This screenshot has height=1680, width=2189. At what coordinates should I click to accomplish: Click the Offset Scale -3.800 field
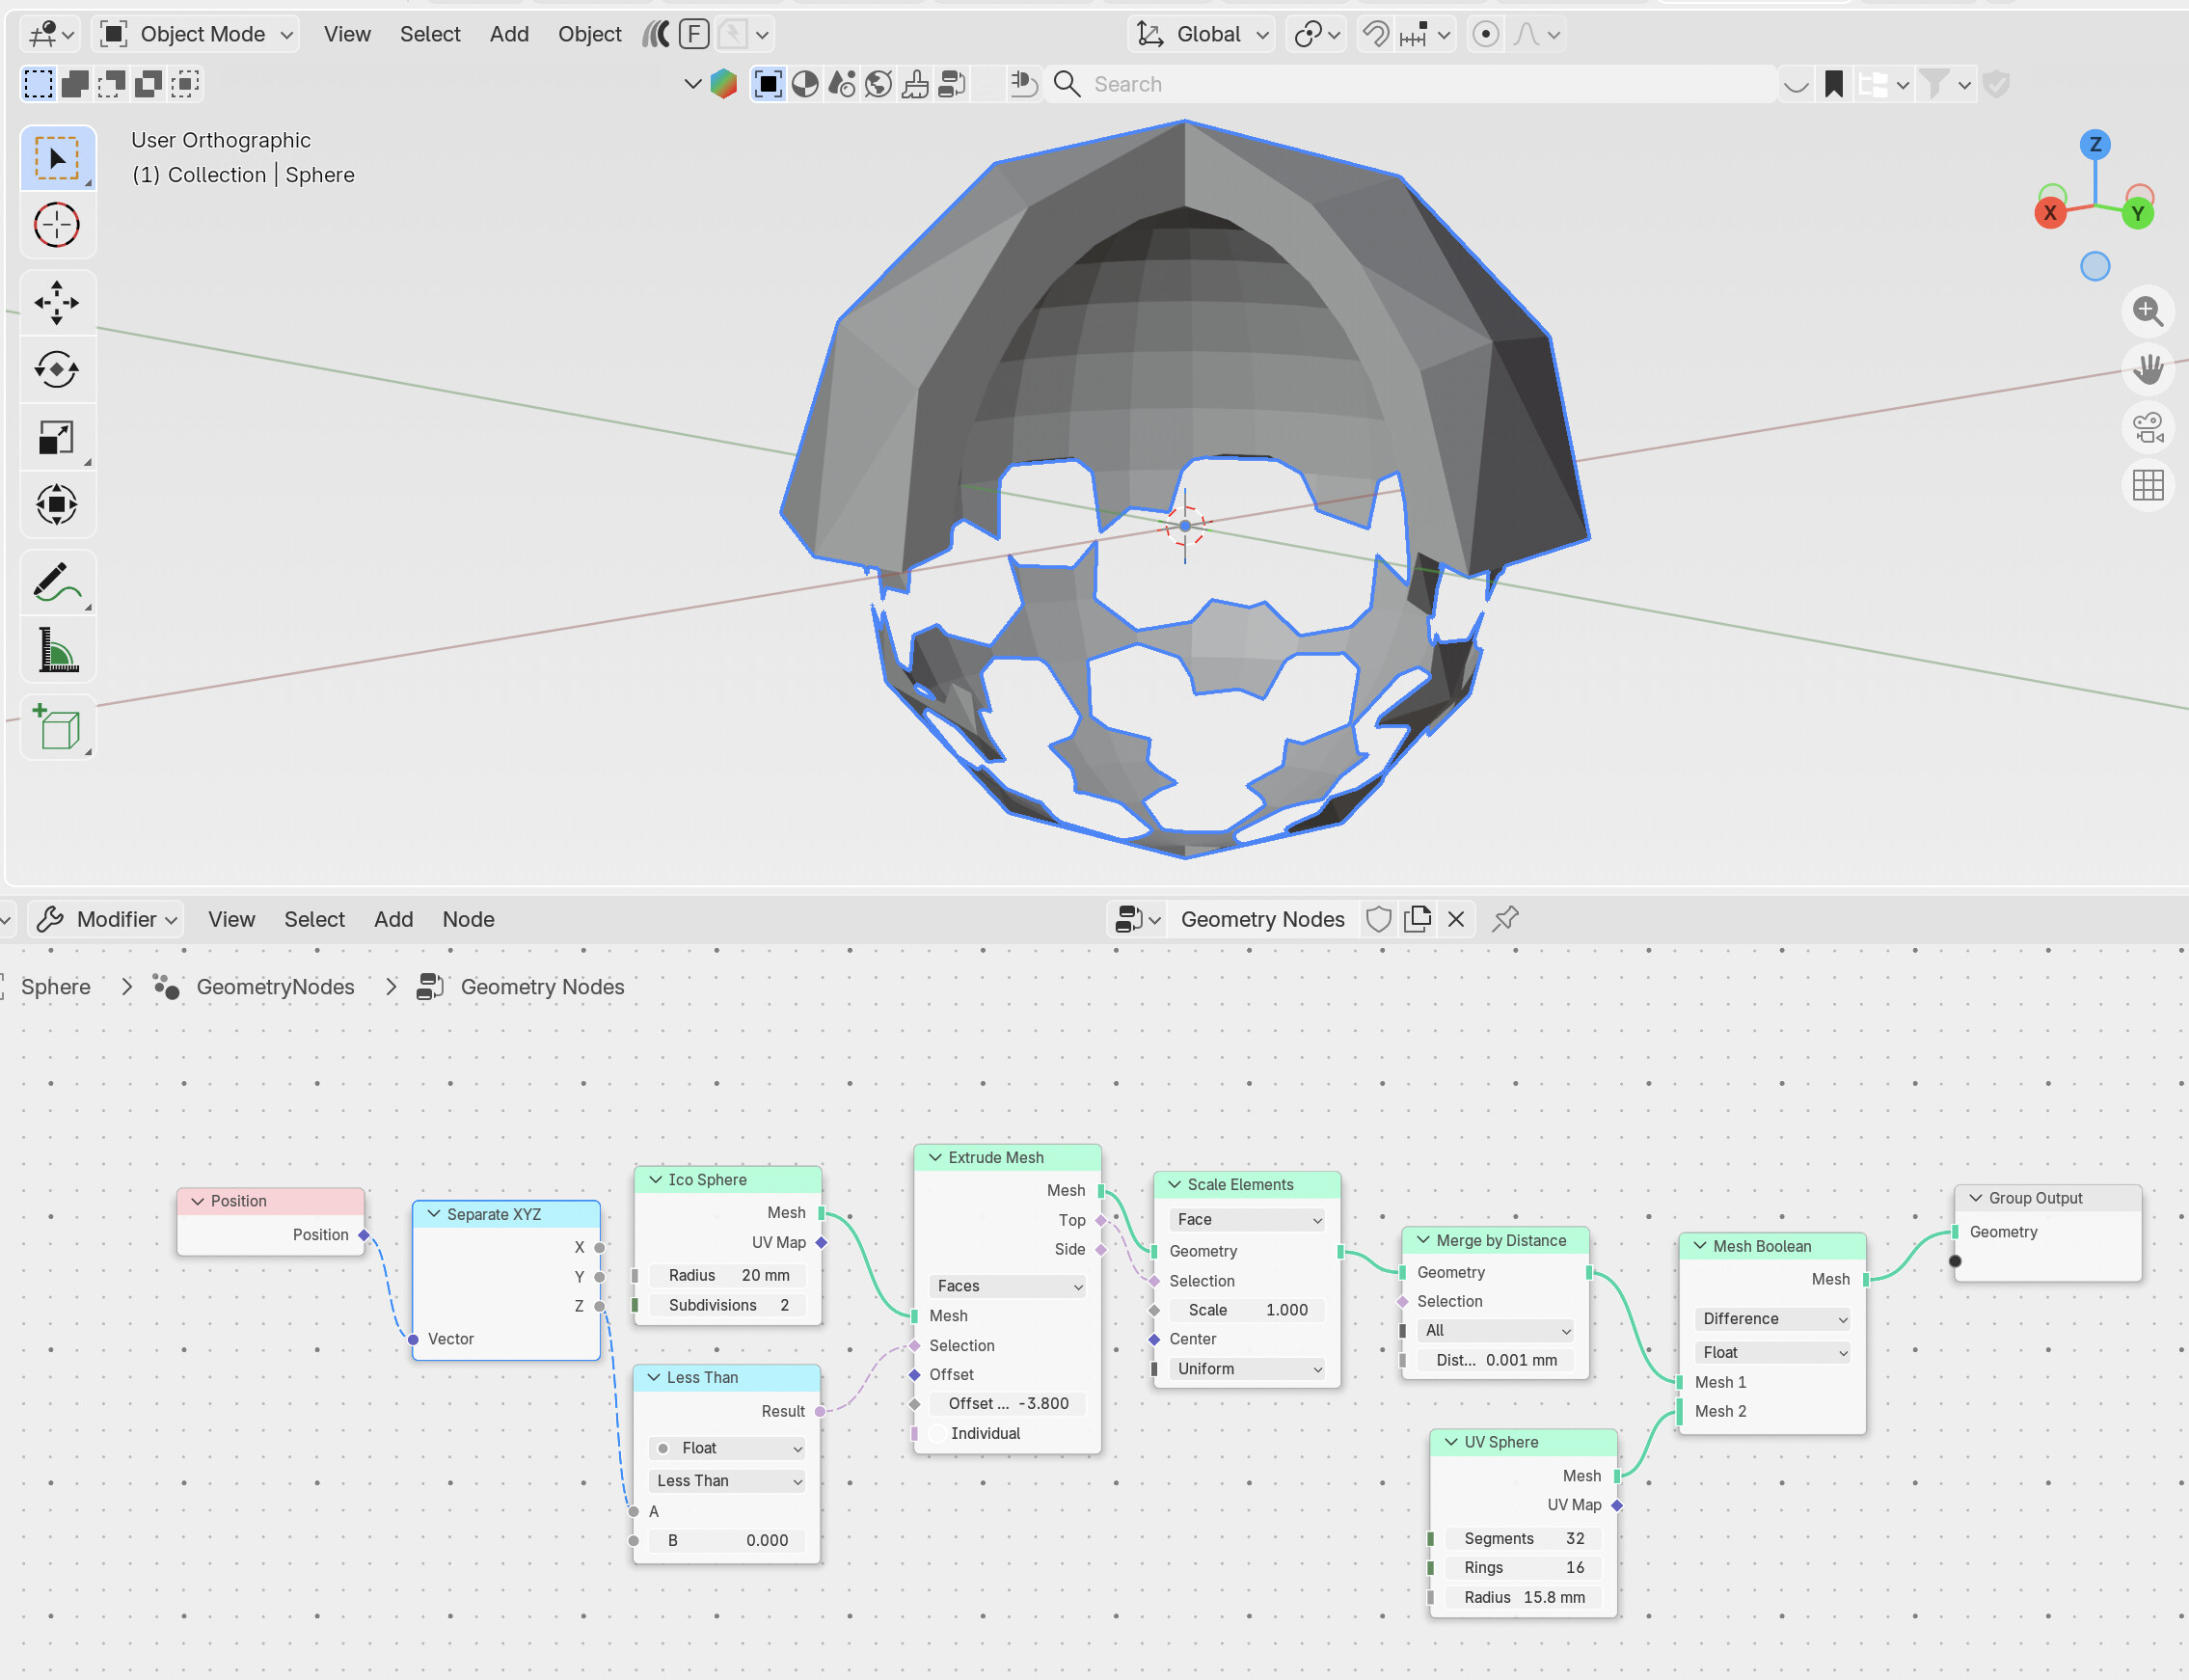(x=1008, y=1404)
